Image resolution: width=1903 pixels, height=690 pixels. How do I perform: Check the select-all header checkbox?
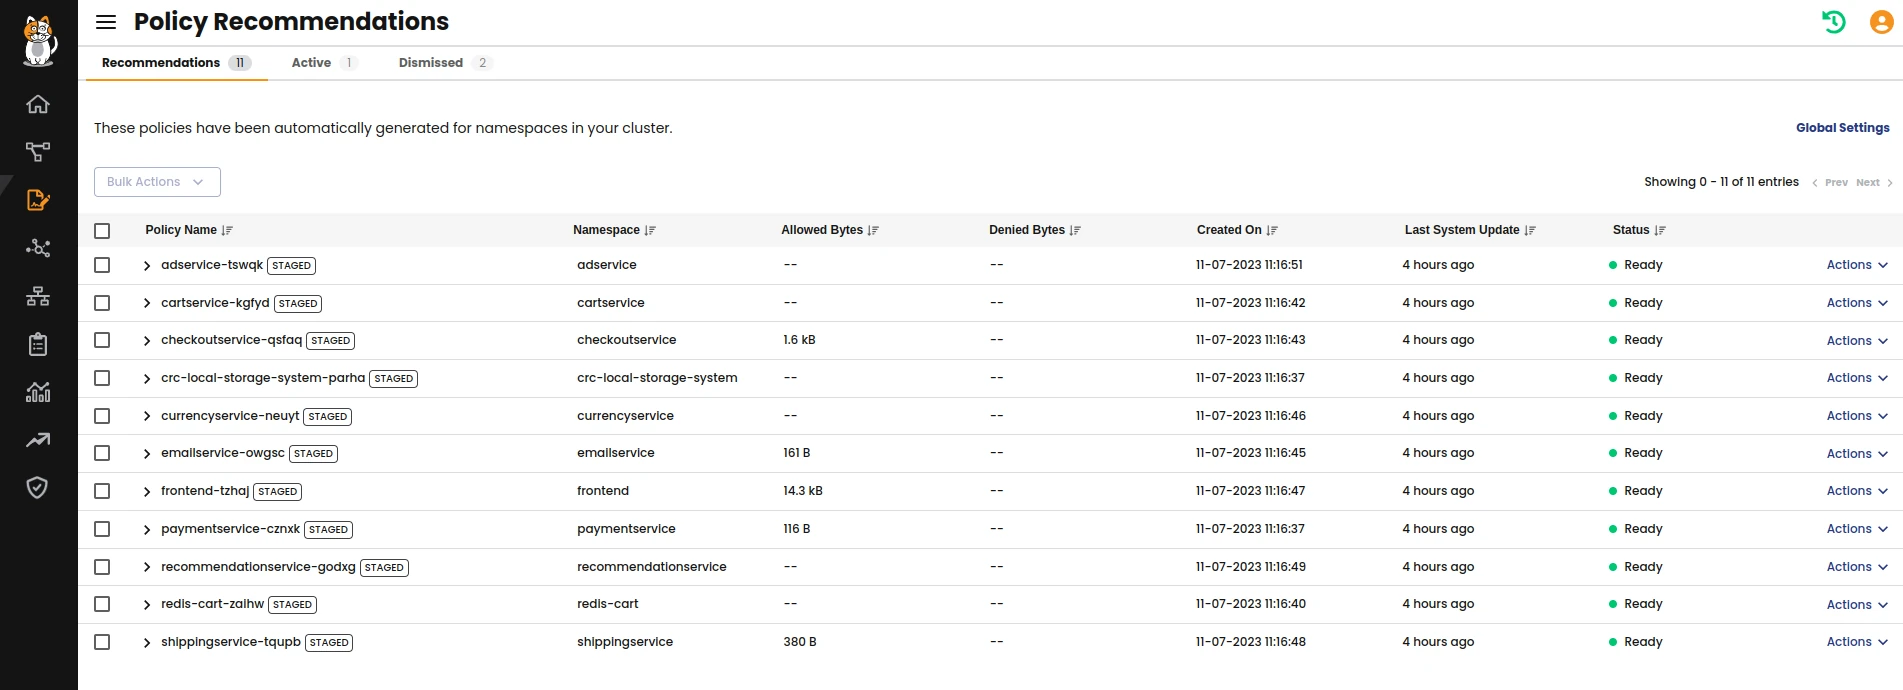coord(102,231)
